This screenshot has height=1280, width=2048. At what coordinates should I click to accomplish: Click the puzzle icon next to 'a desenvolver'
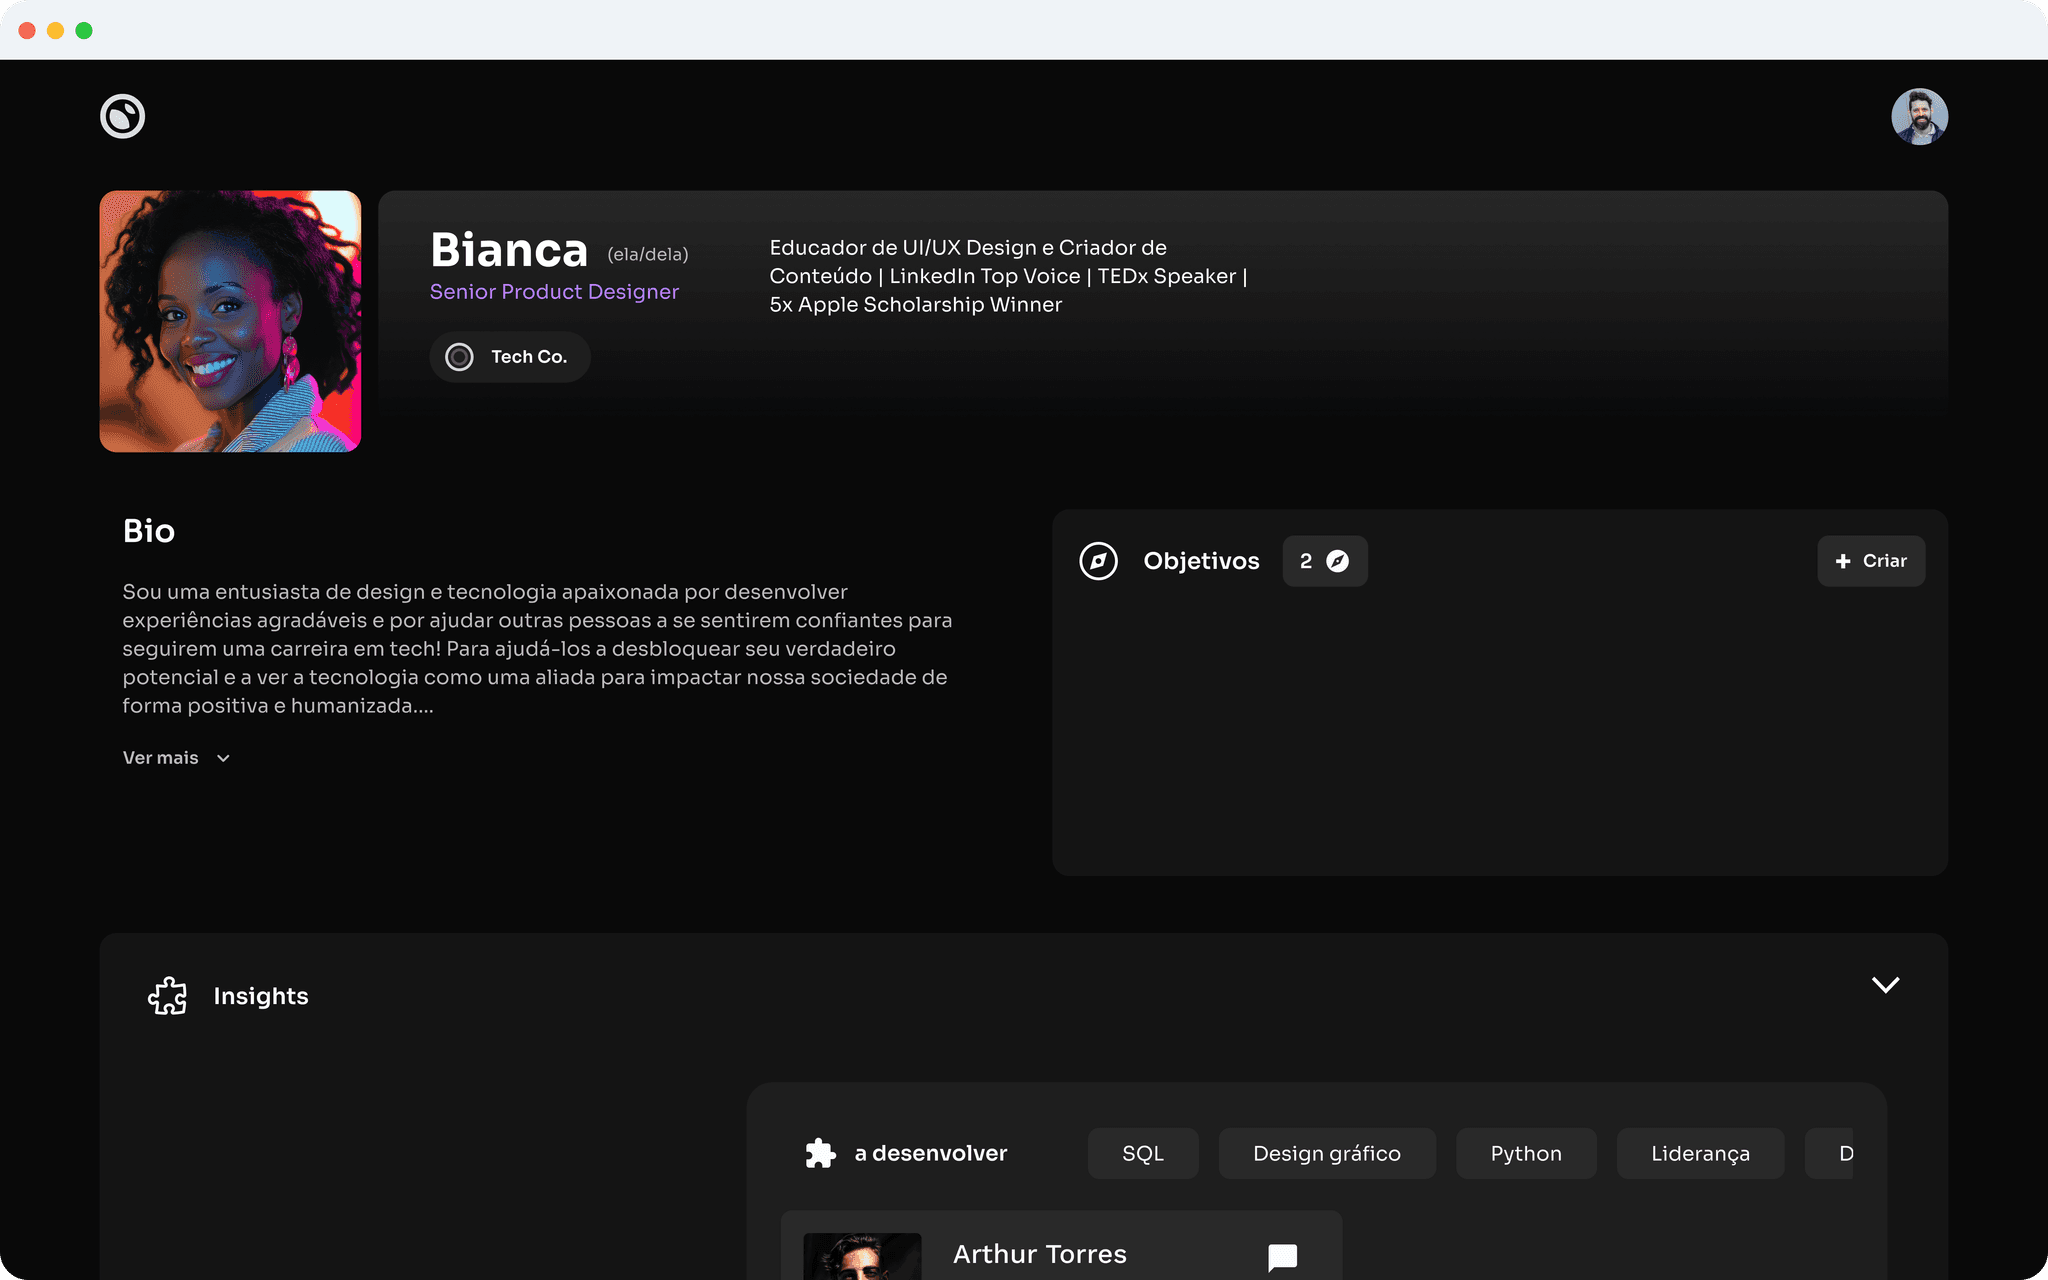point(820,1153)
